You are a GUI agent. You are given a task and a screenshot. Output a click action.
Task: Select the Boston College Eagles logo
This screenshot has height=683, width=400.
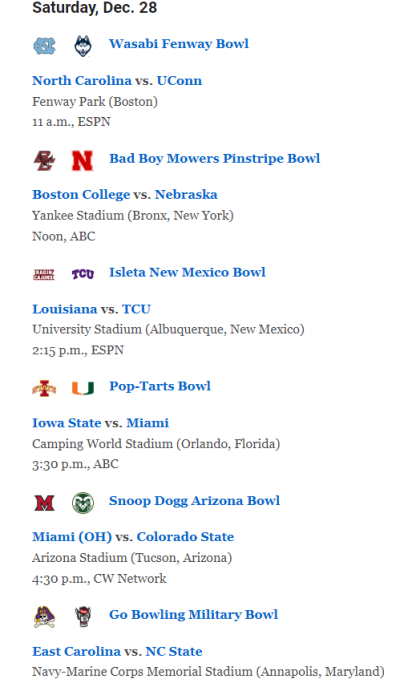pyautogui.click(x=44, y=161)
